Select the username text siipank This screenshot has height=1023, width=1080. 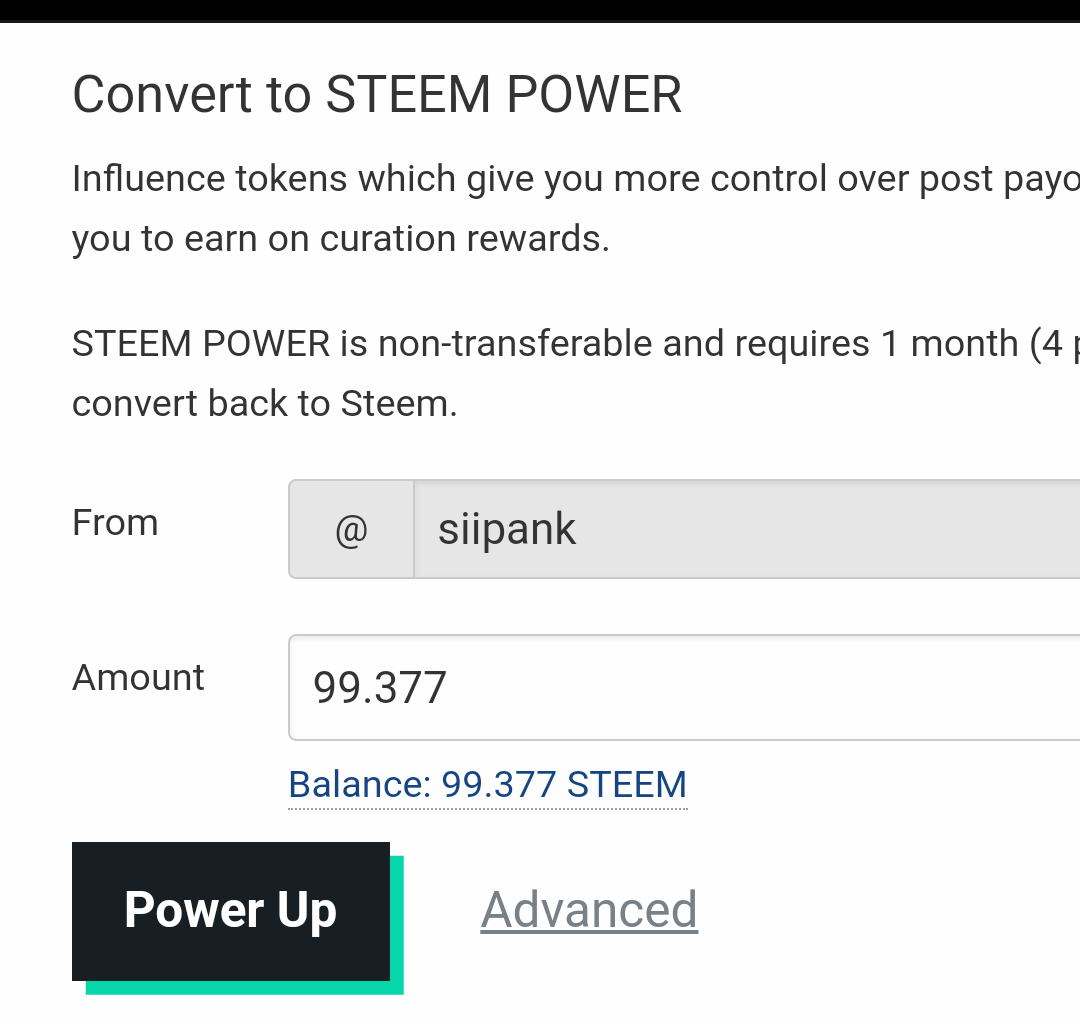507,530
